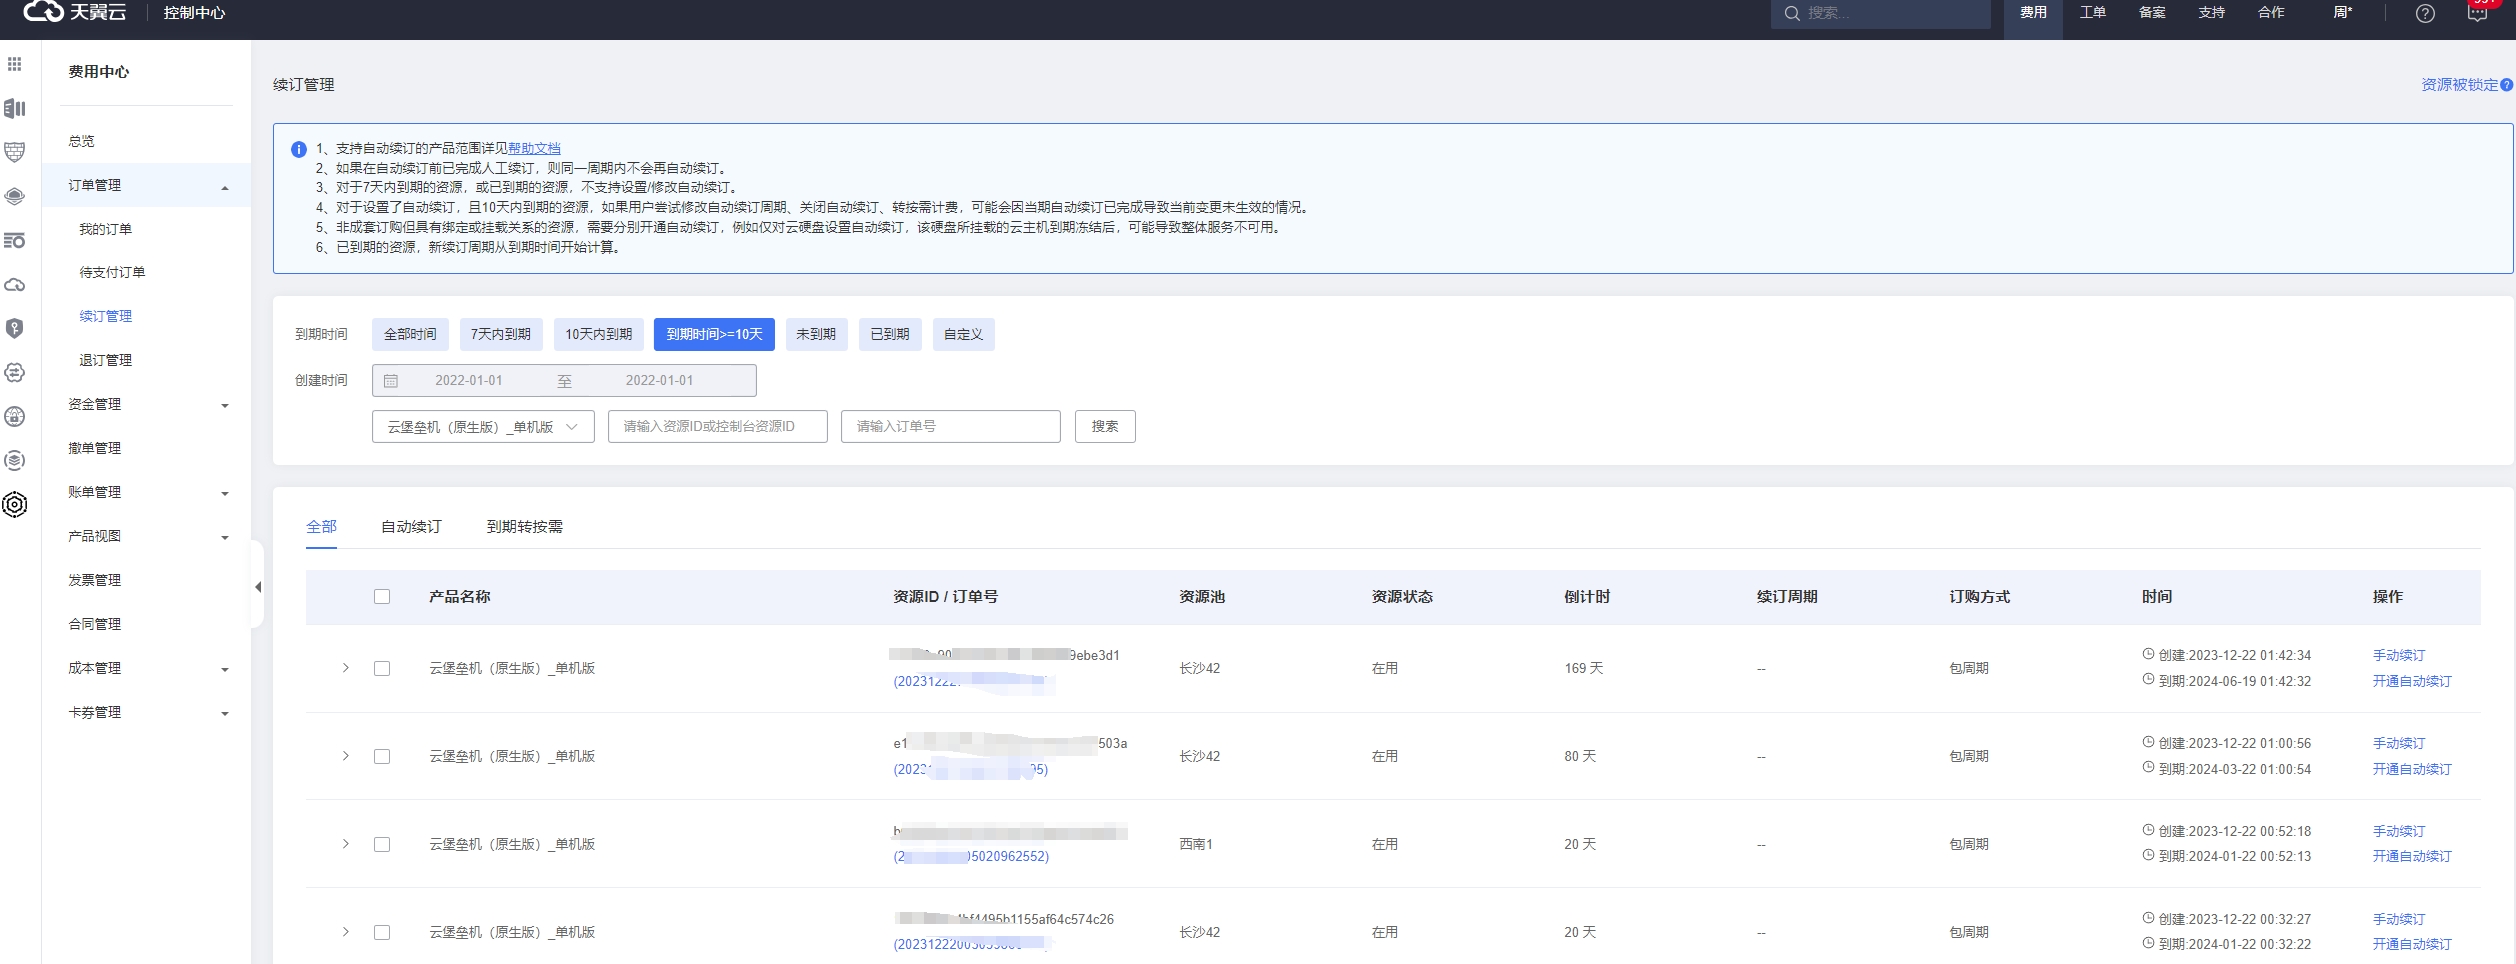2516x964 pixels.
Task: Filter by 已到期
Action: [890, 335]
